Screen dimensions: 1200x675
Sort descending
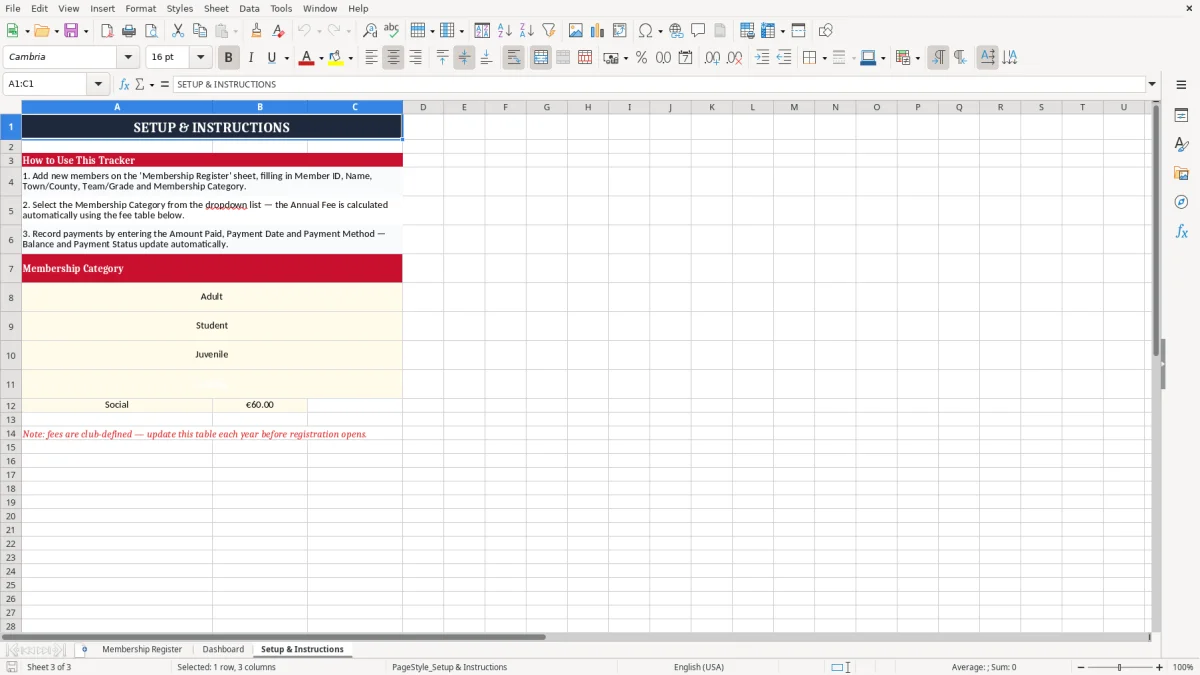click(x=527, y=31)
